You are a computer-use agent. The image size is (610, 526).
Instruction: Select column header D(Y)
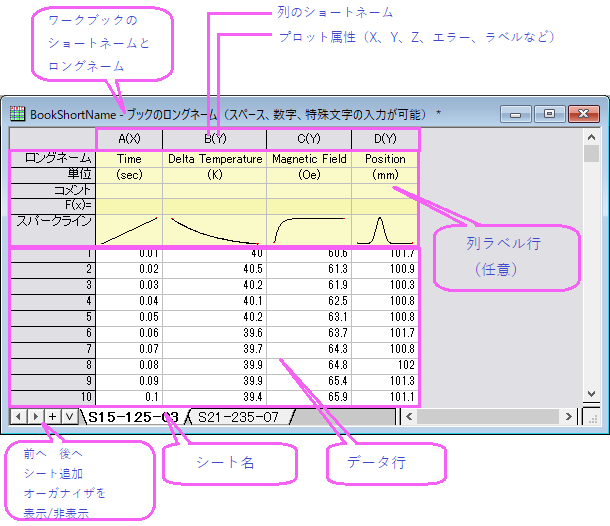point(385,139)
